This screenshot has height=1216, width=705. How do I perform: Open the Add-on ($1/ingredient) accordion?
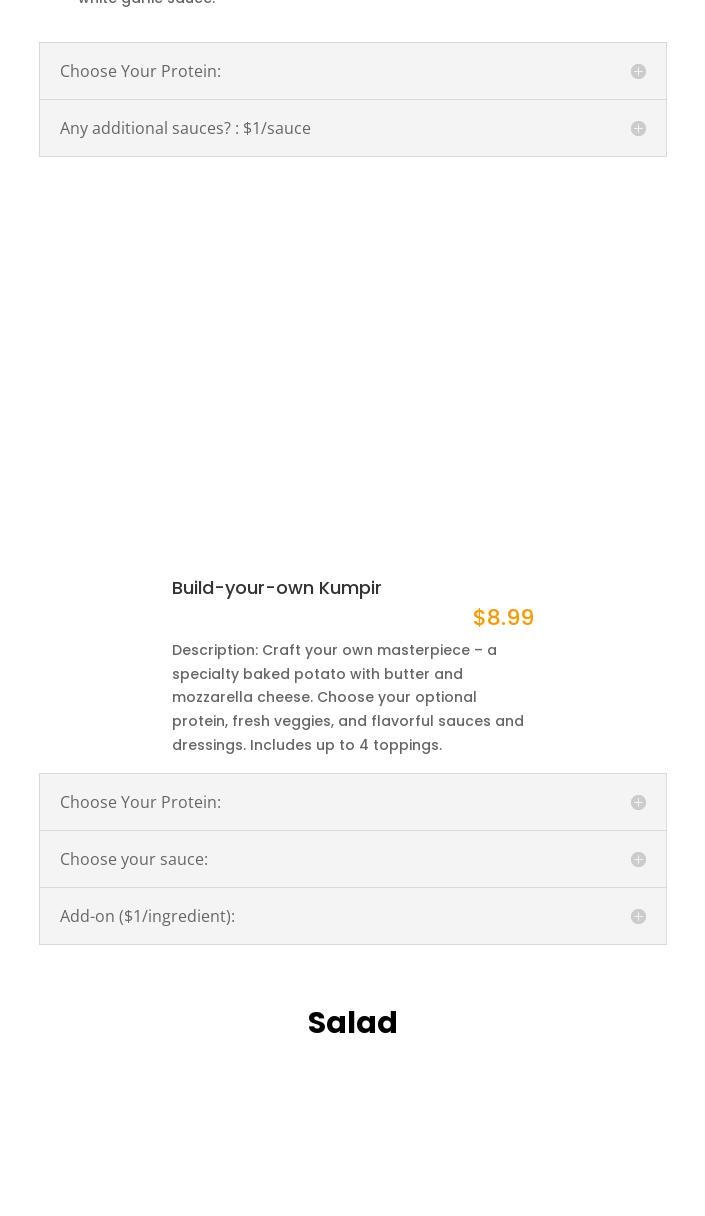(147, 916)
